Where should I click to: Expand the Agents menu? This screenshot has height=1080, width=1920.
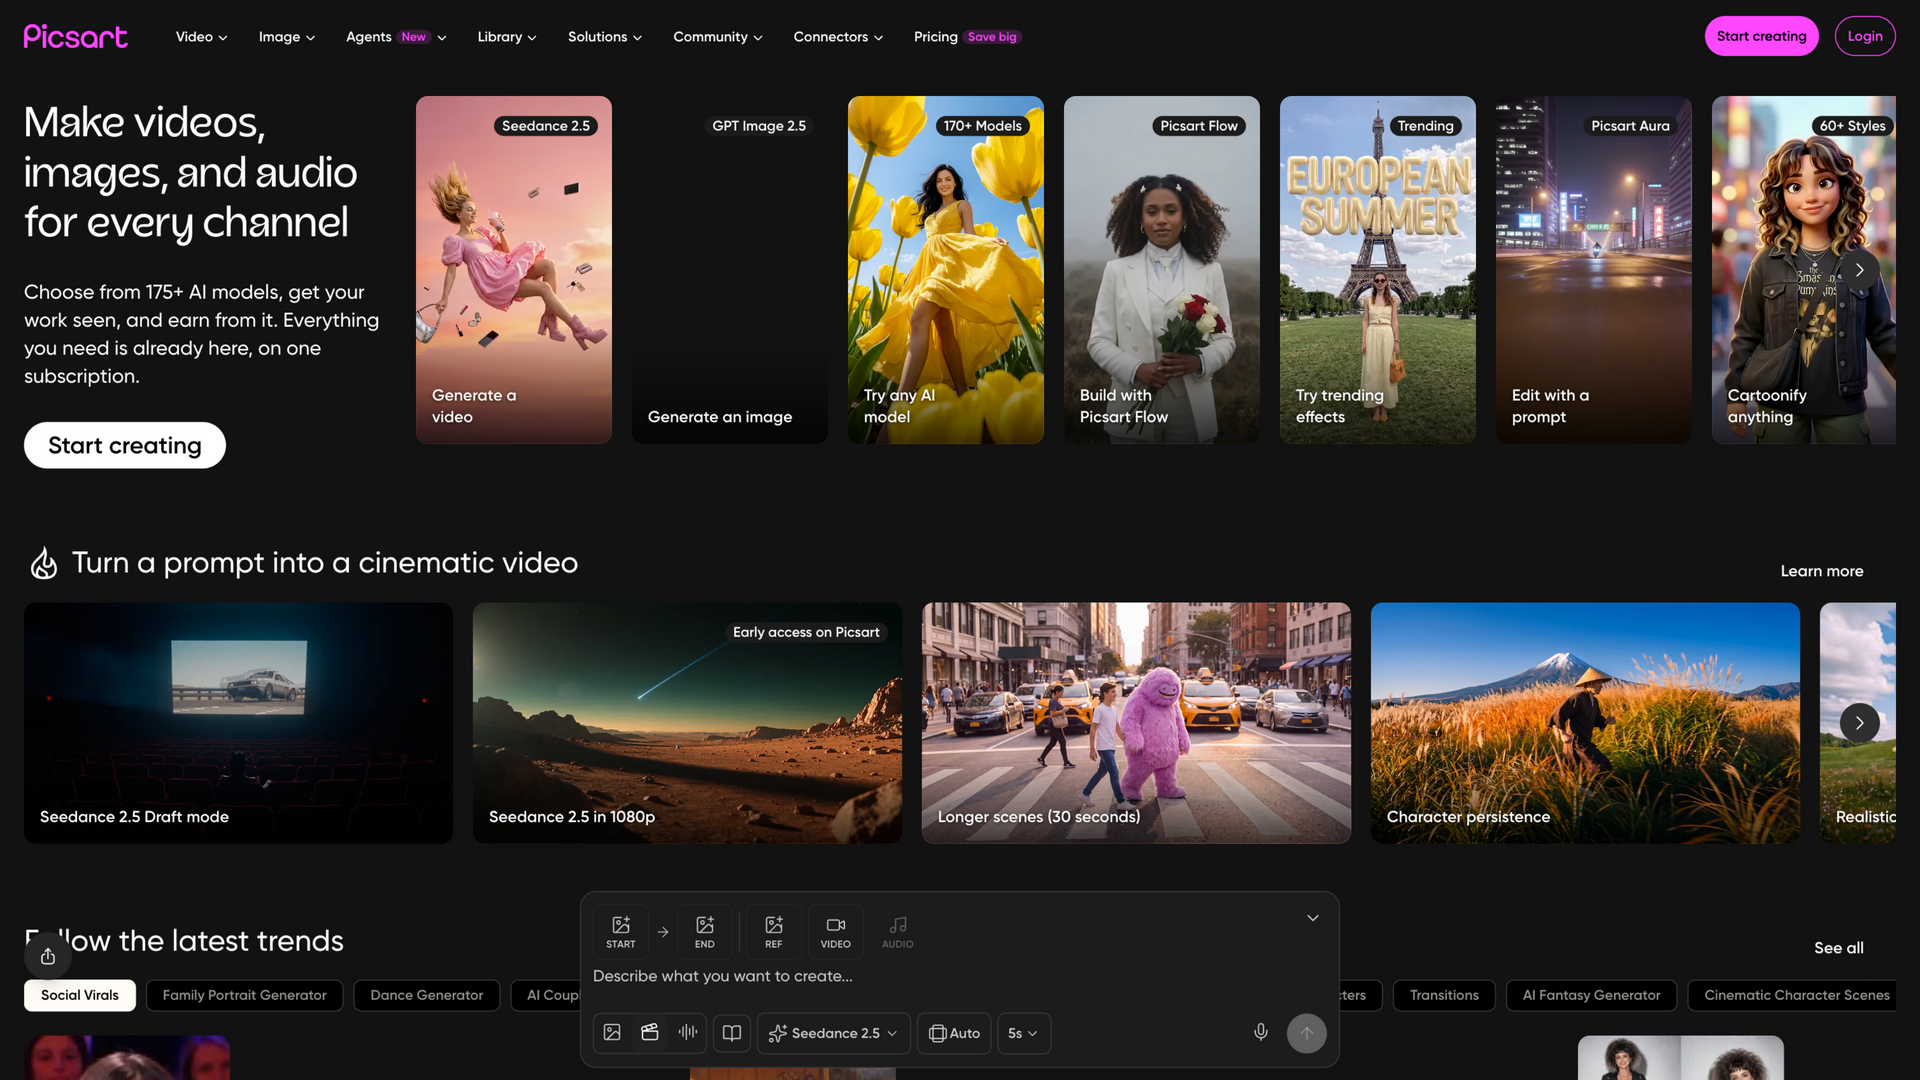pos(396,37)
